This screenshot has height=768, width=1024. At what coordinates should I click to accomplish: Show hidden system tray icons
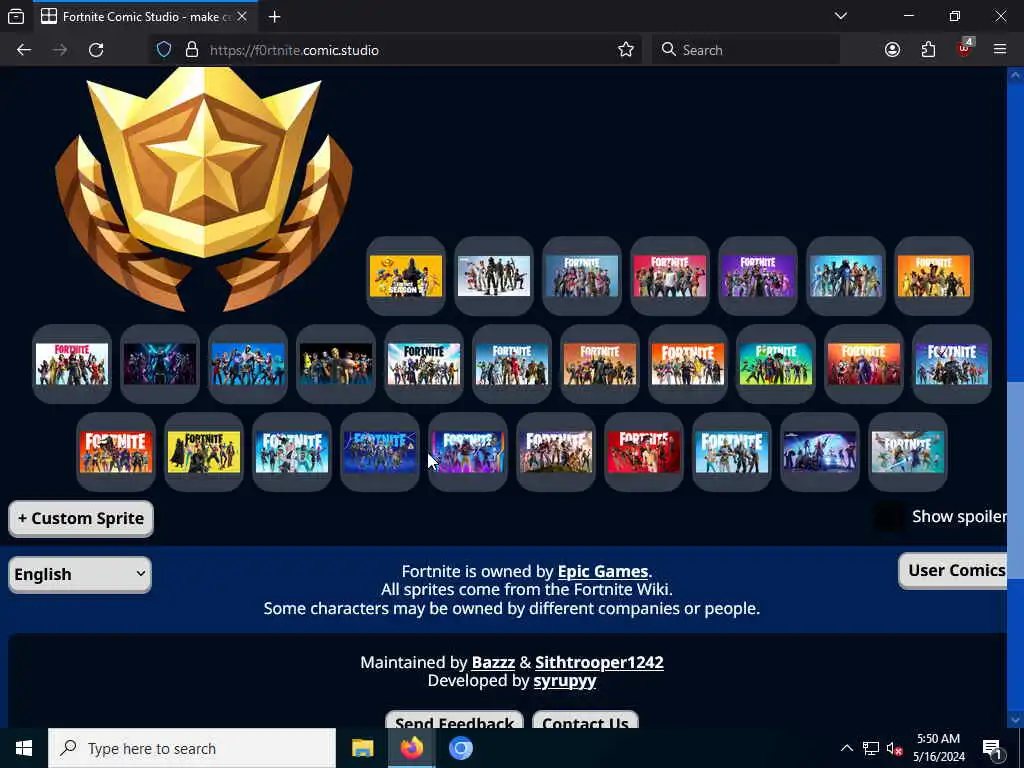846,748
